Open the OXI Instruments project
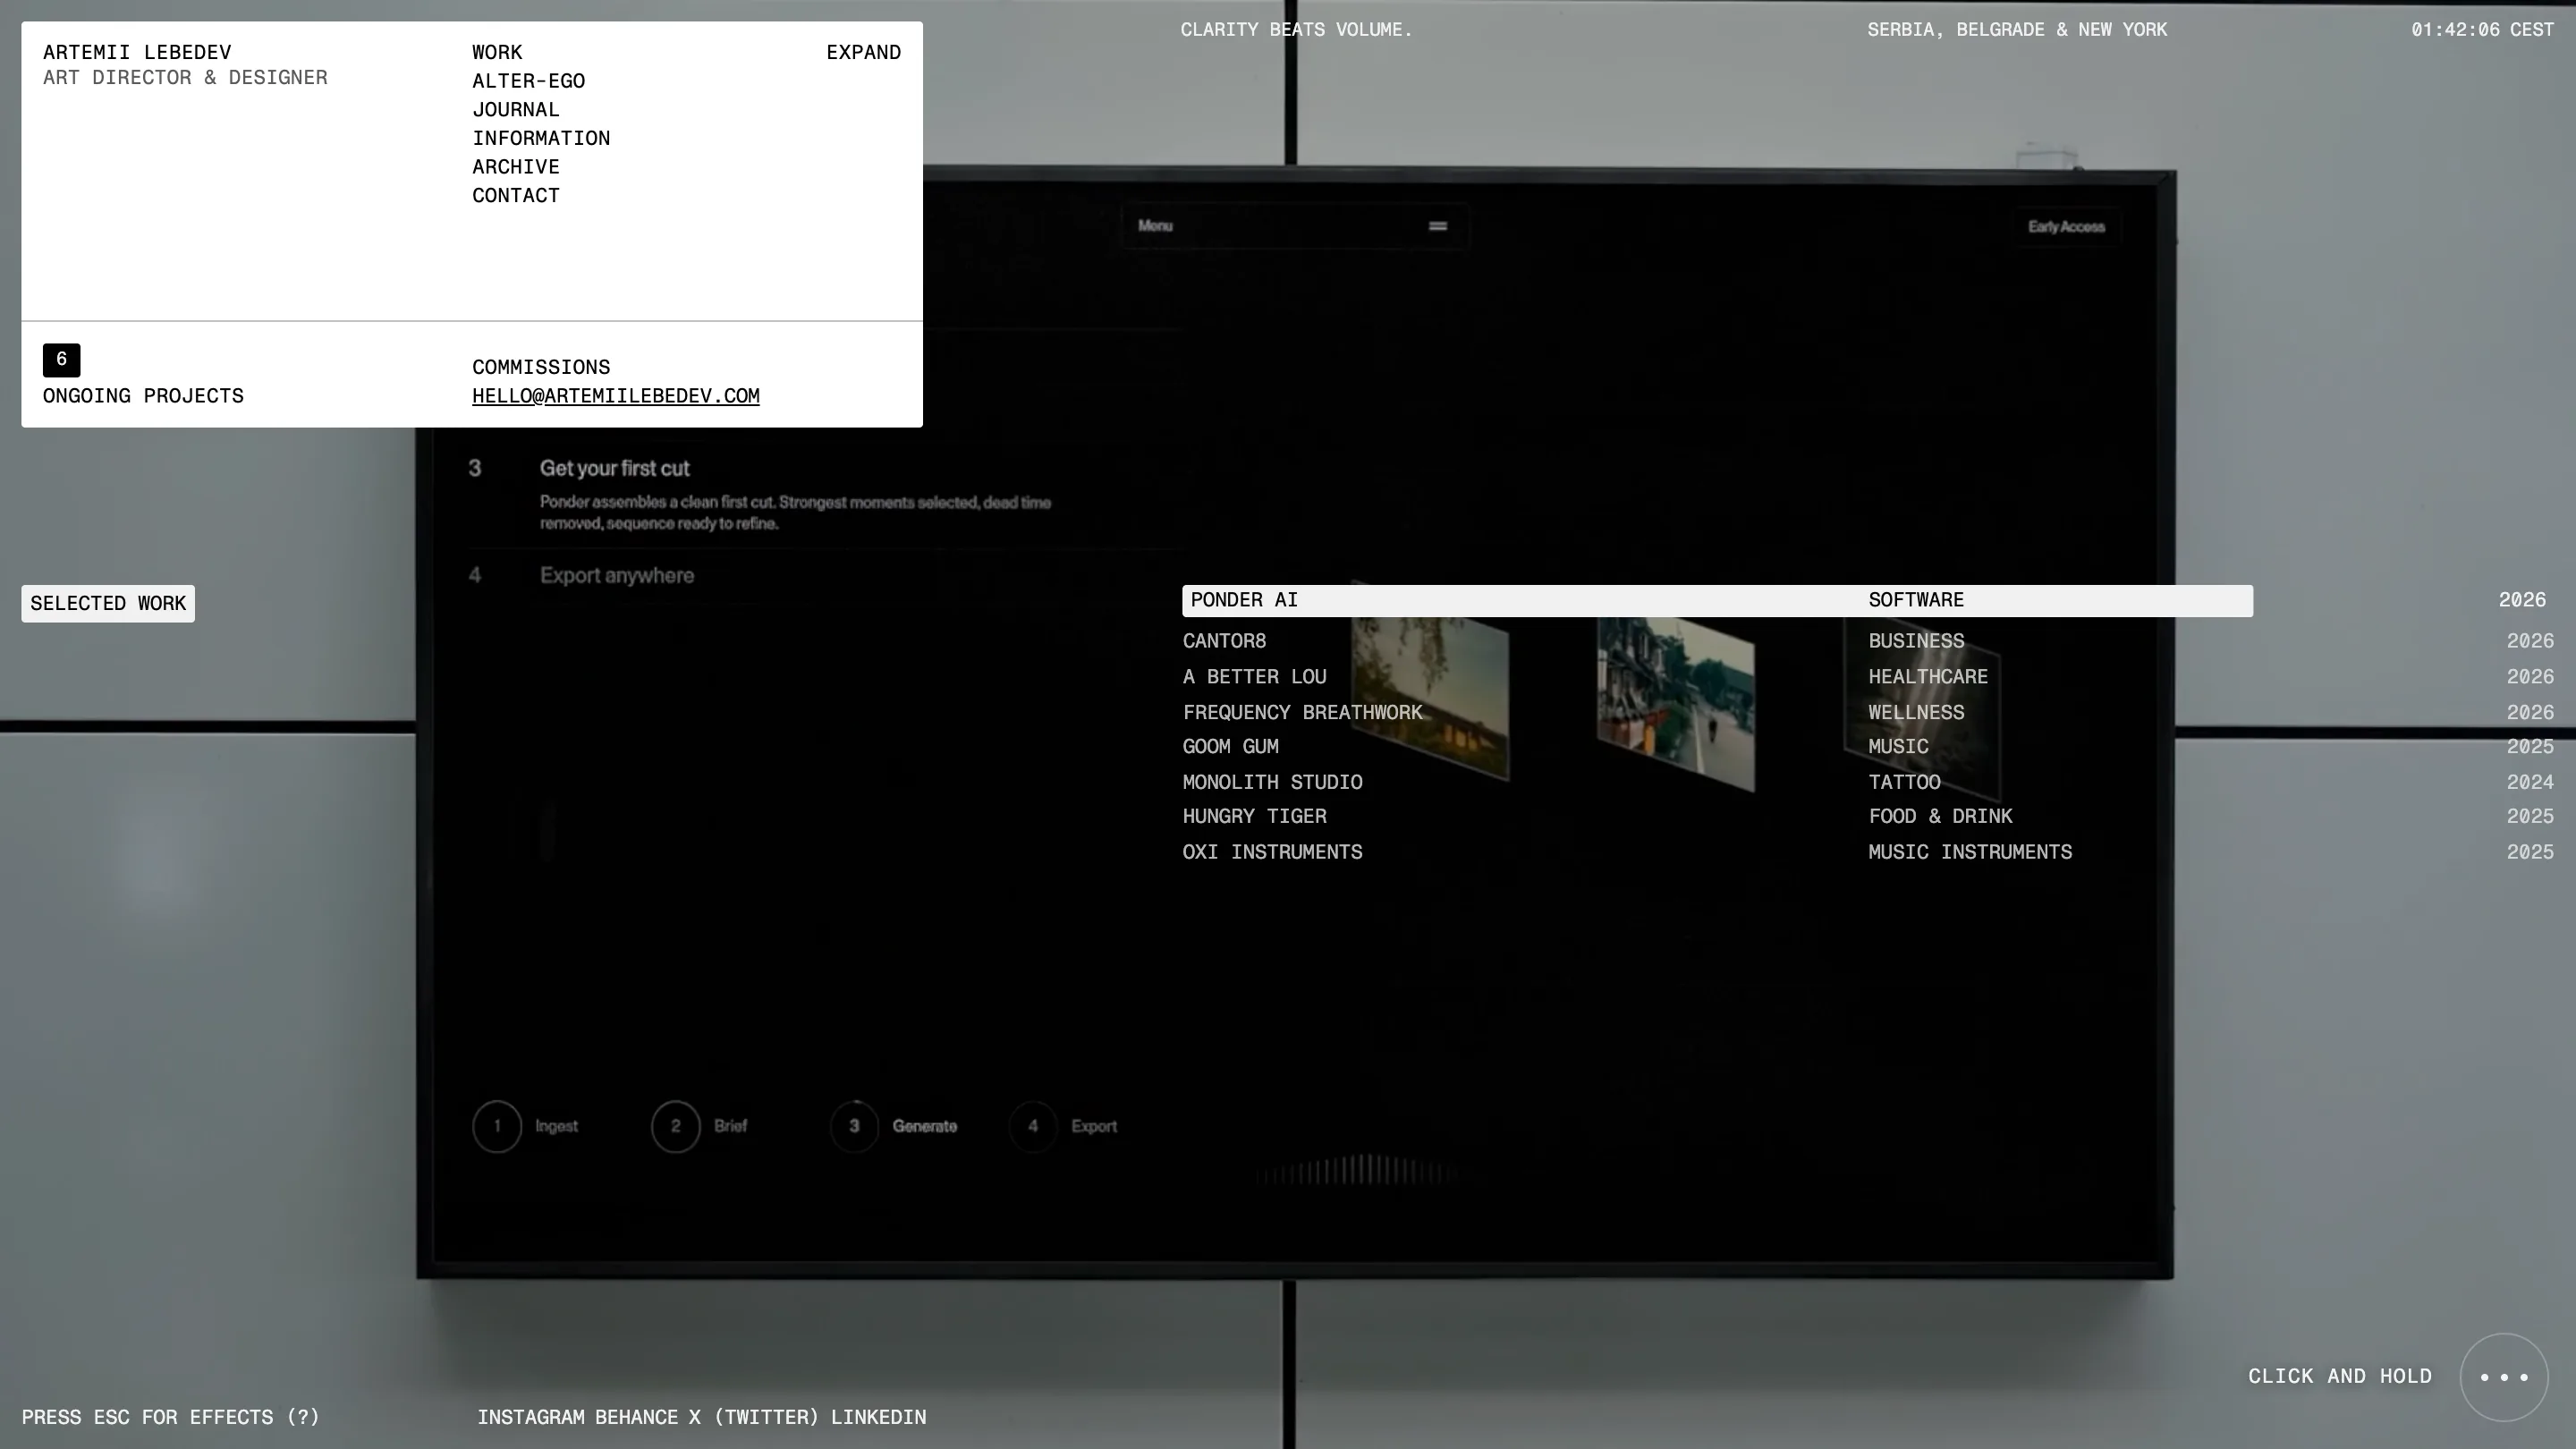2576x1449 pixels. (1272, 853)
